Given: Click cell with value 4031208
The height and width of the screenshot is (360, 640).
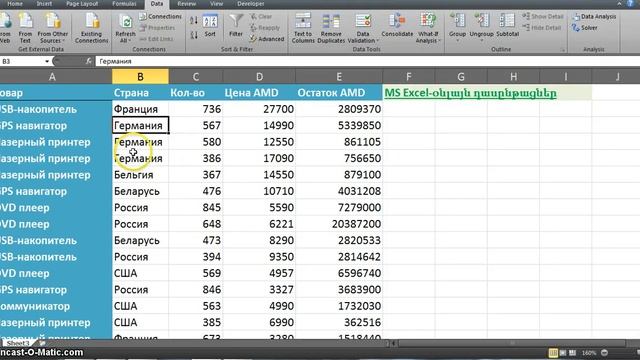Looking at the screenshot, I should (x=339, y=191).
